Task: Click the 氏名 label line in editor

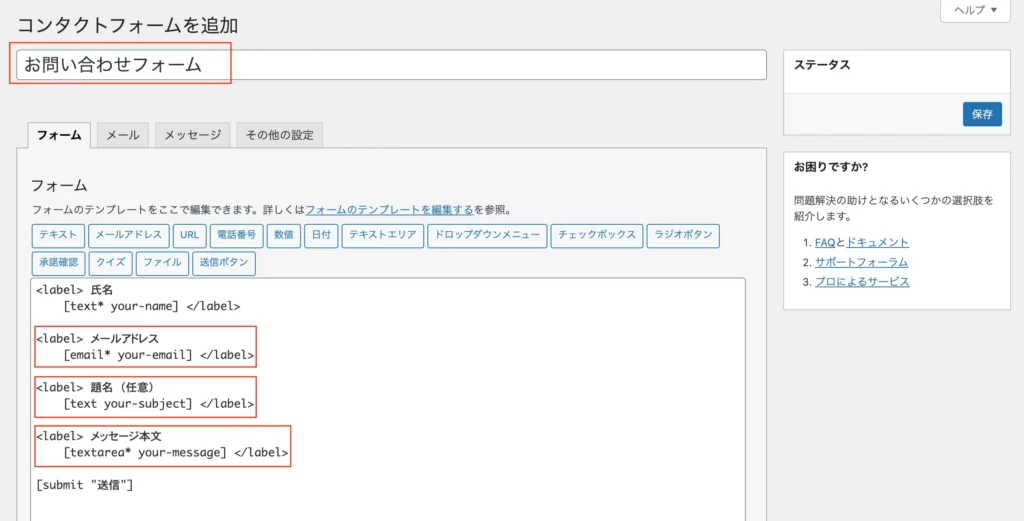Action: coord(74,290)
